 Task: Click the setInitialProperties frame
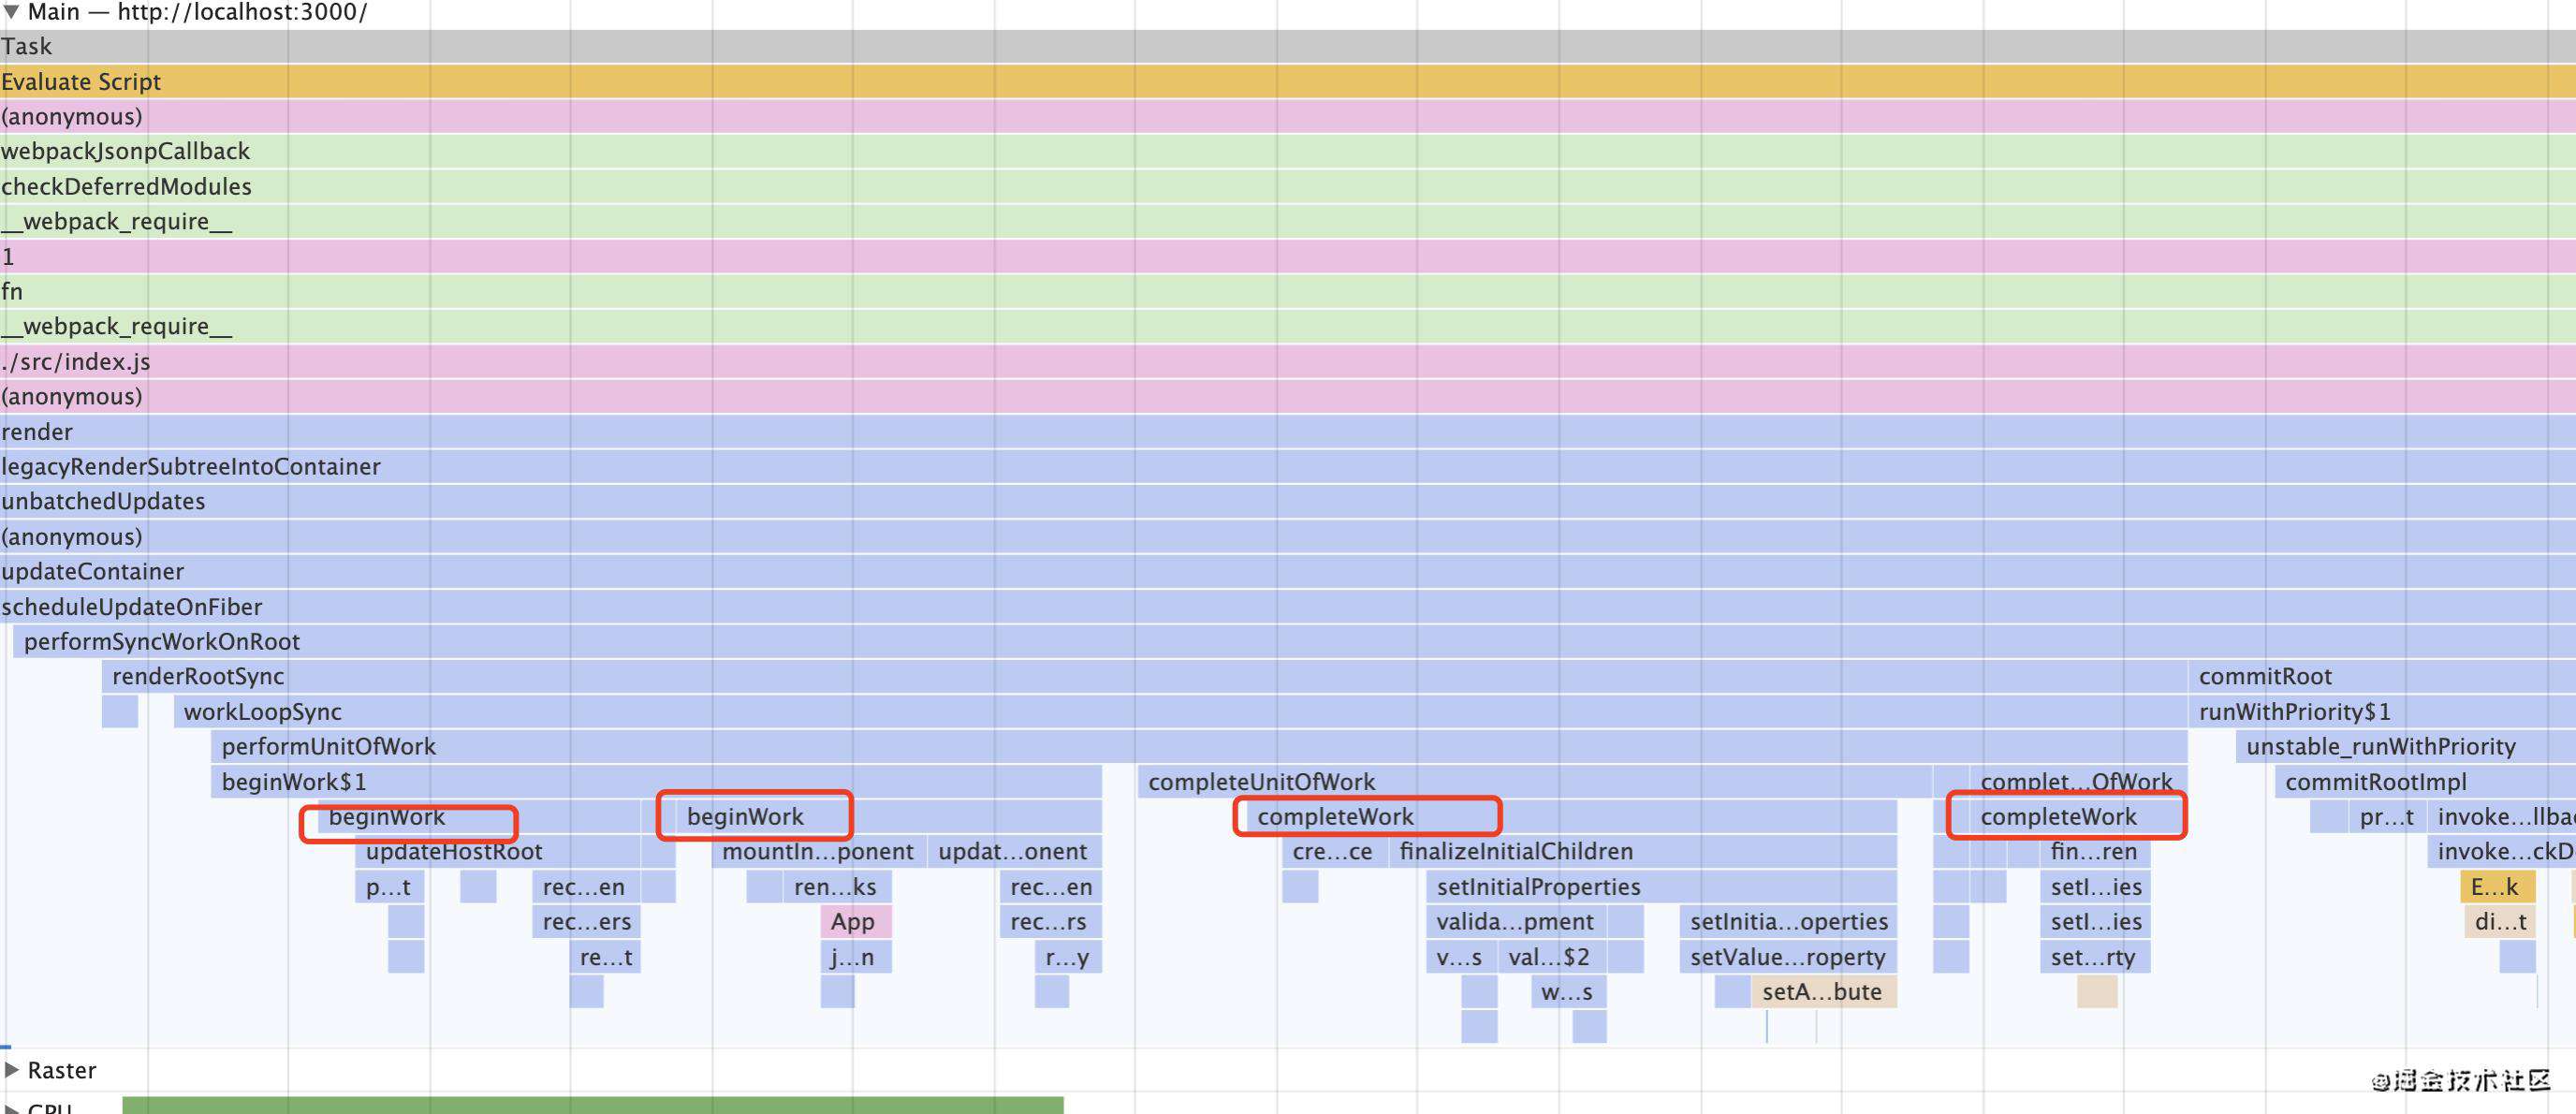(1662, 887)
